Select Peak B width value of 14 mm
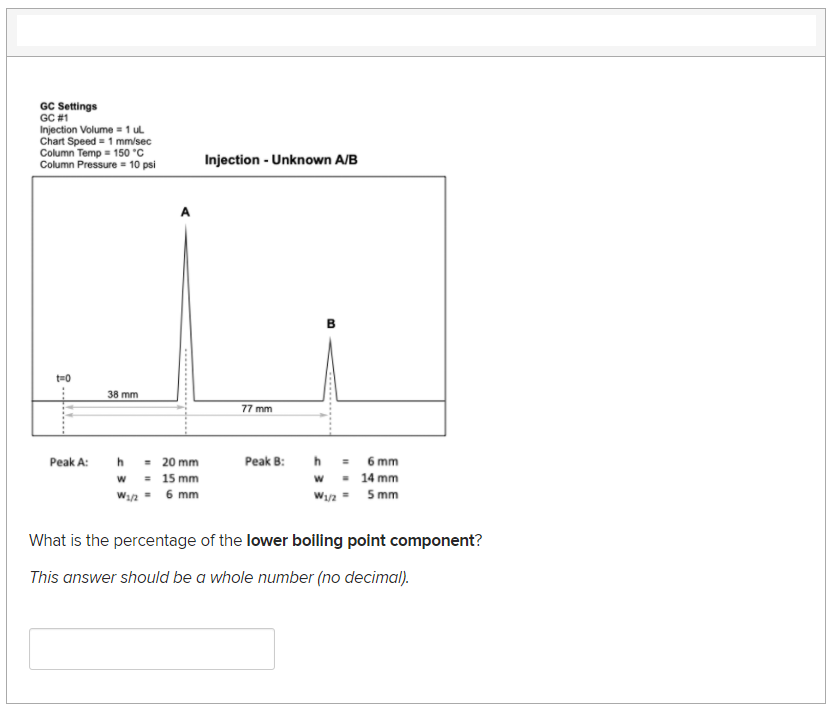This screenshot has width=831, height=714. [x=376, y=477]
